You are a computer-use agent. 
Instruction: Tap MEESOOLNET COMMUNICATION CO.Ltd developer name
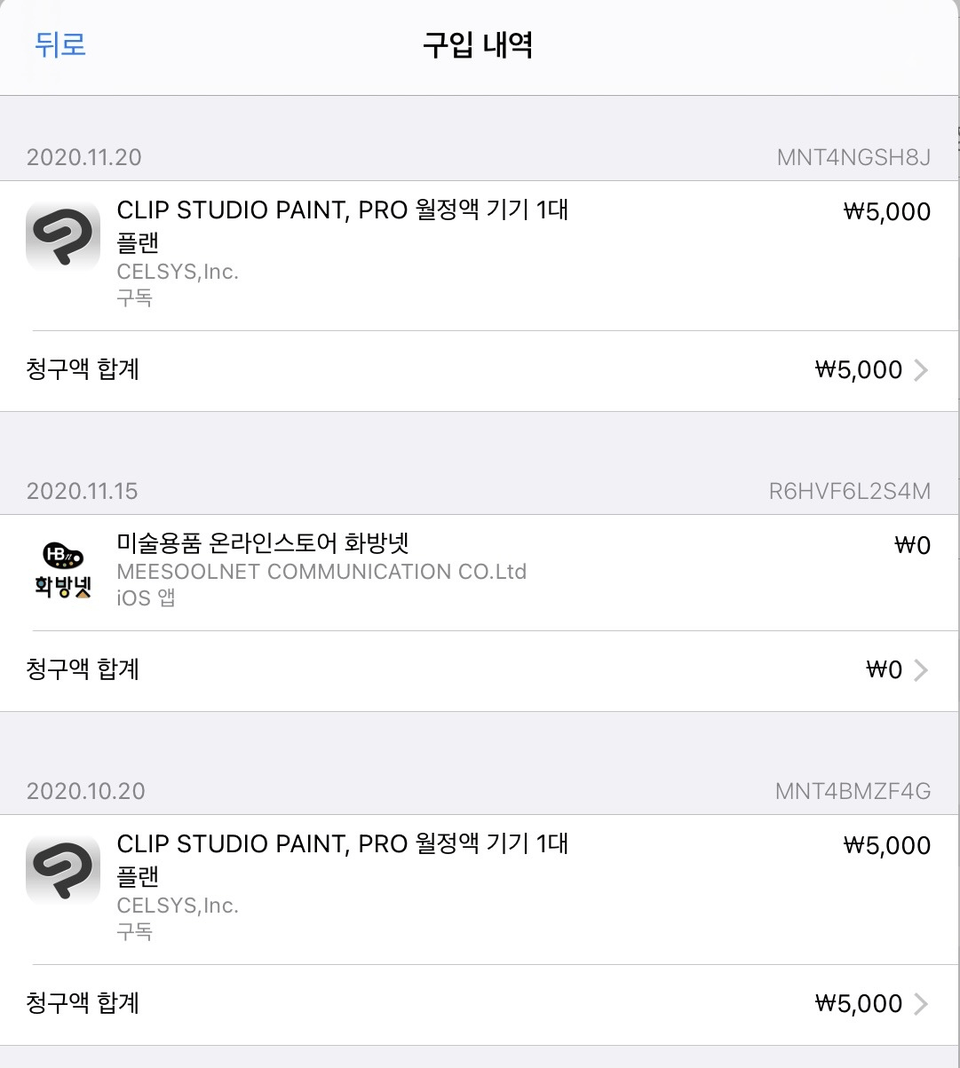click(321, 572)
